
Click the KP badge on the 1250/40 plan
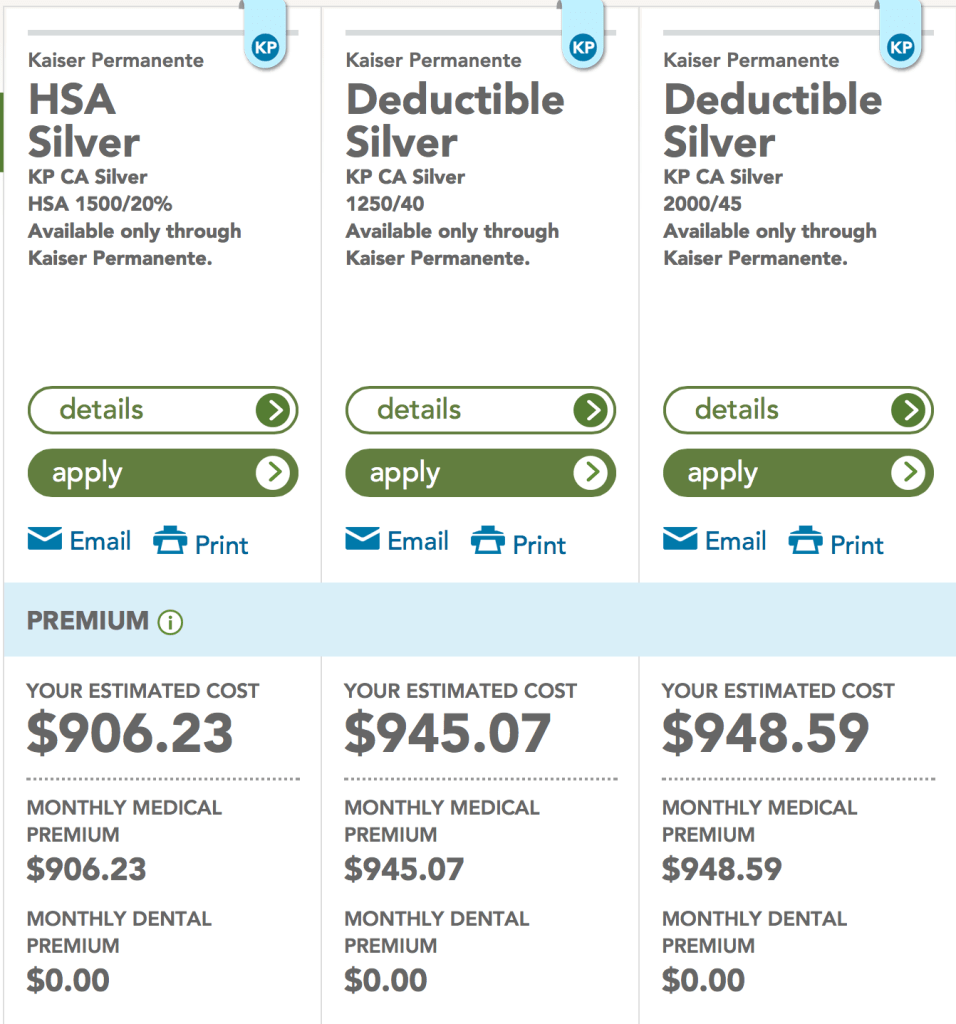[x=582, y=47]
